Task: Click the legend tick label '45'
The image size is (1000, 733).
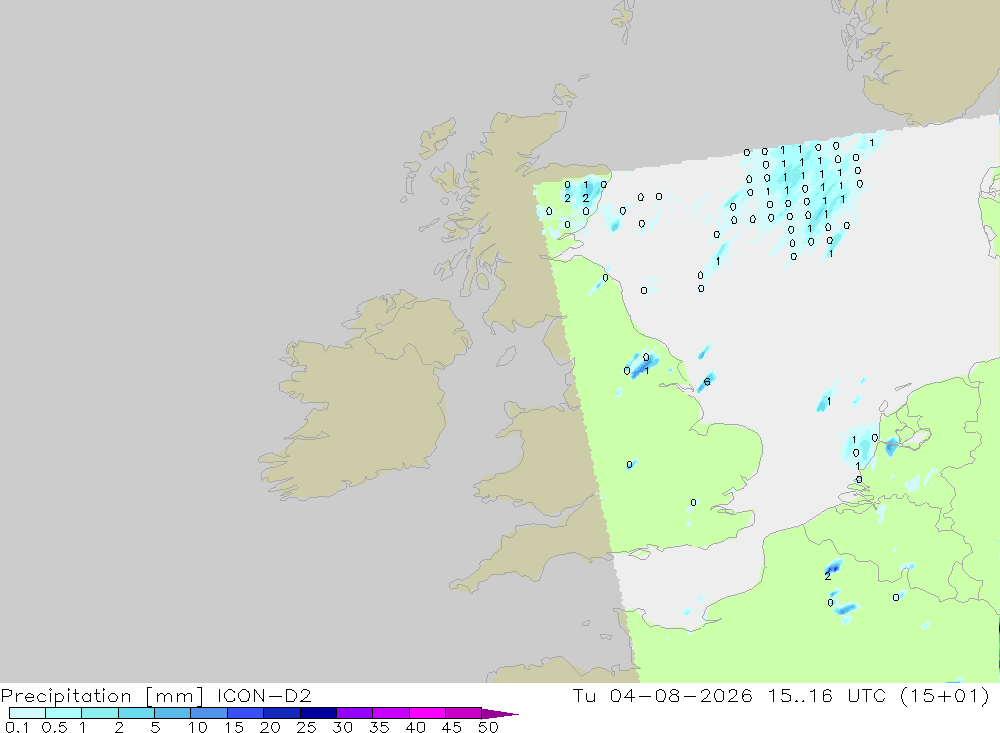Action: [x=452, y=727]
